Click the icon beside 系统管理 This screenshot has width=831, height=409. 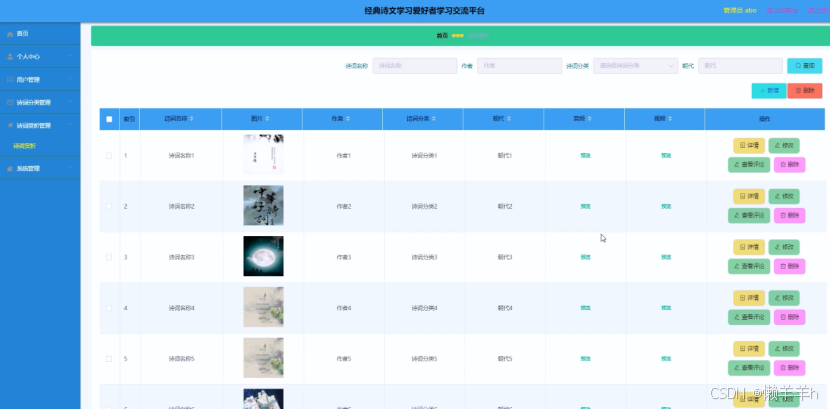click(10, 168)
